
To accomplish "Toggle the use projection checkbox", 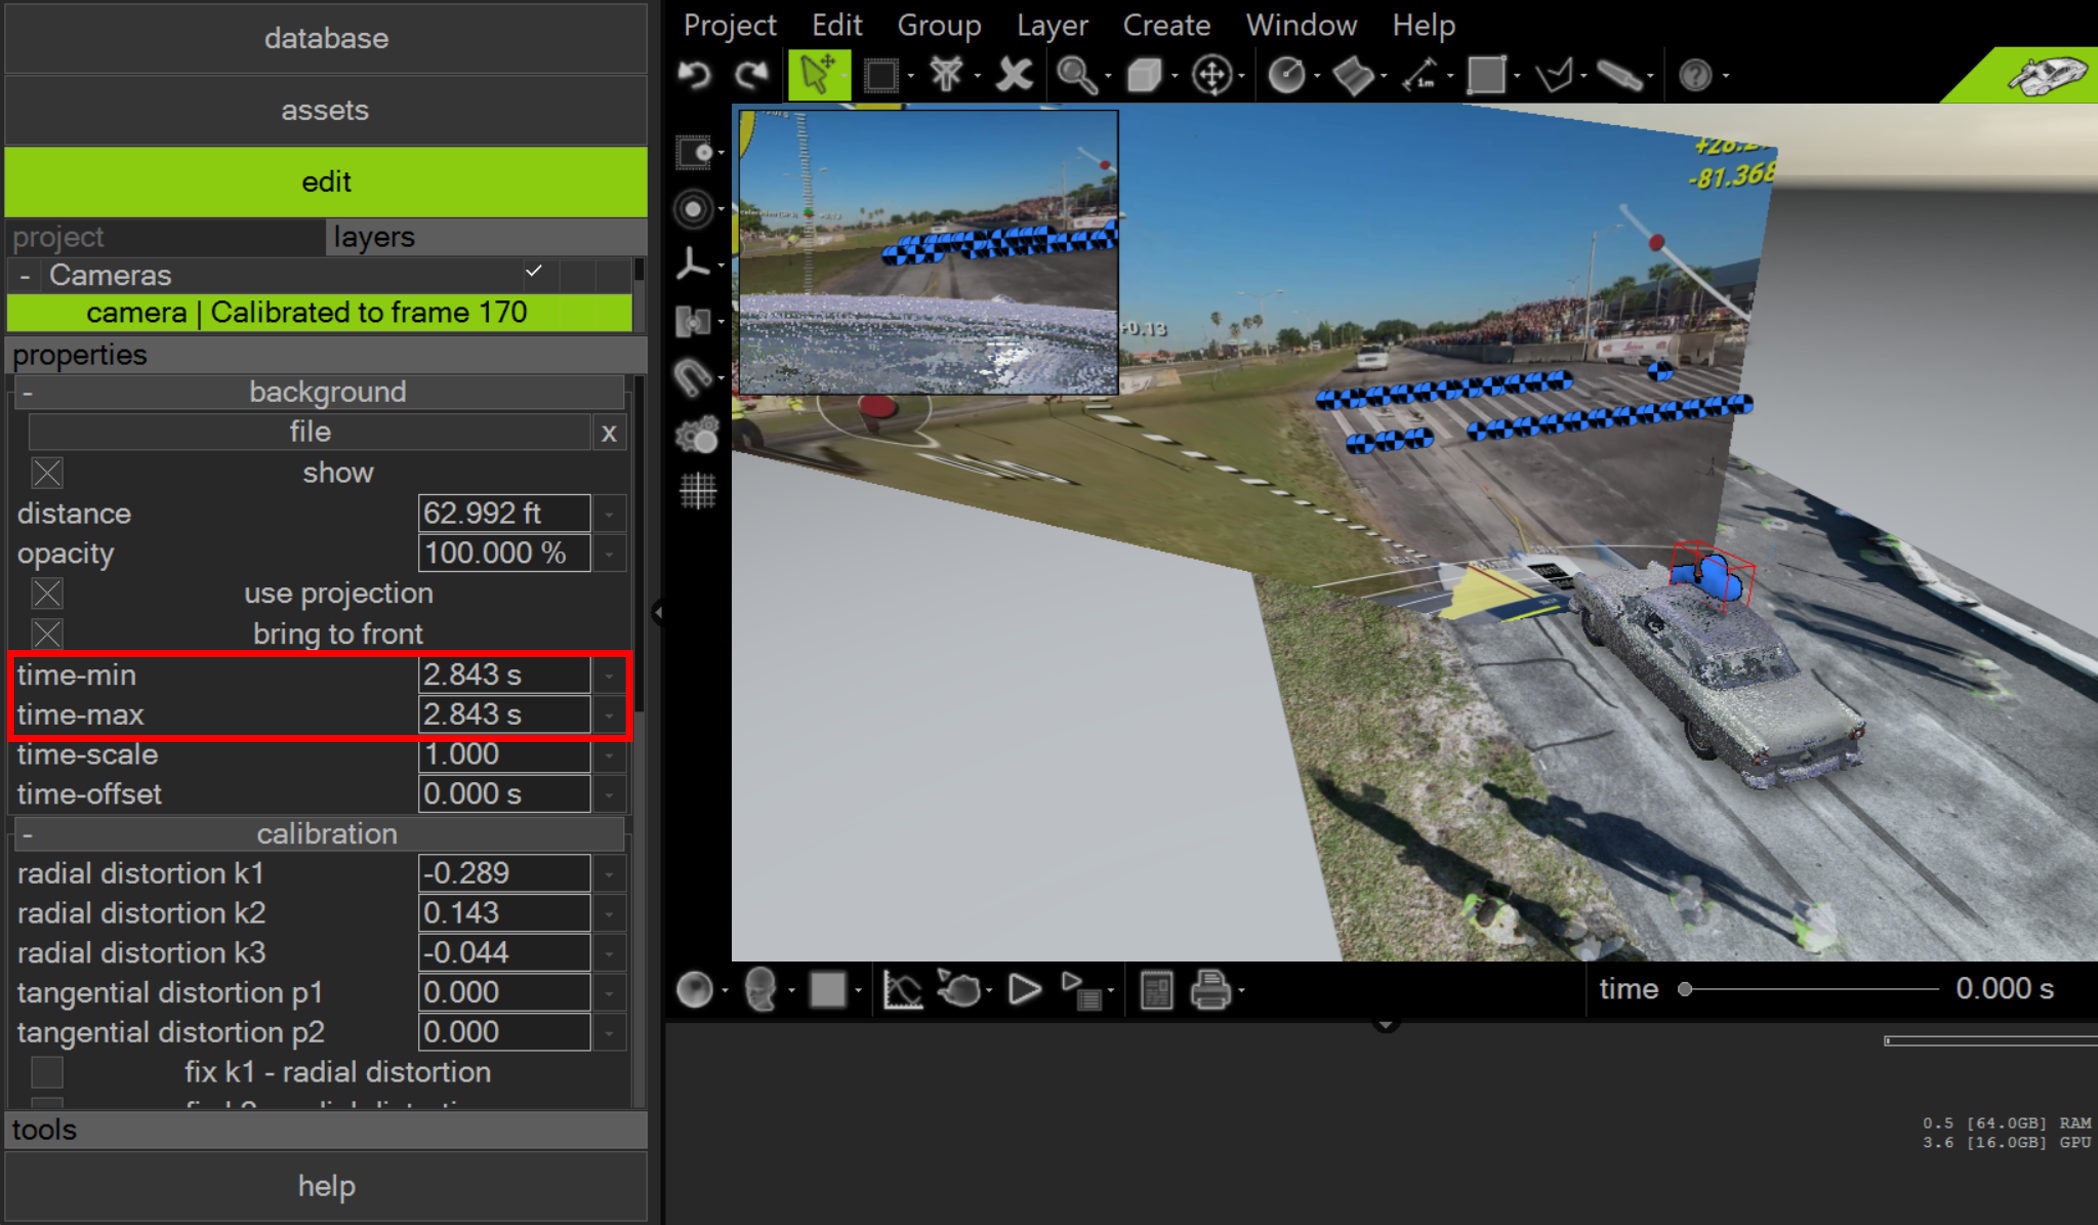I will (x=47, y=593).
